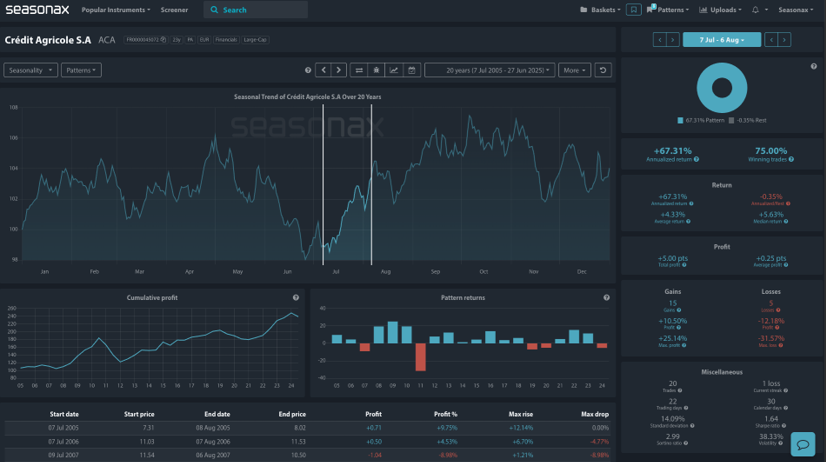Open notifications with the bell icon

[755, 9]
